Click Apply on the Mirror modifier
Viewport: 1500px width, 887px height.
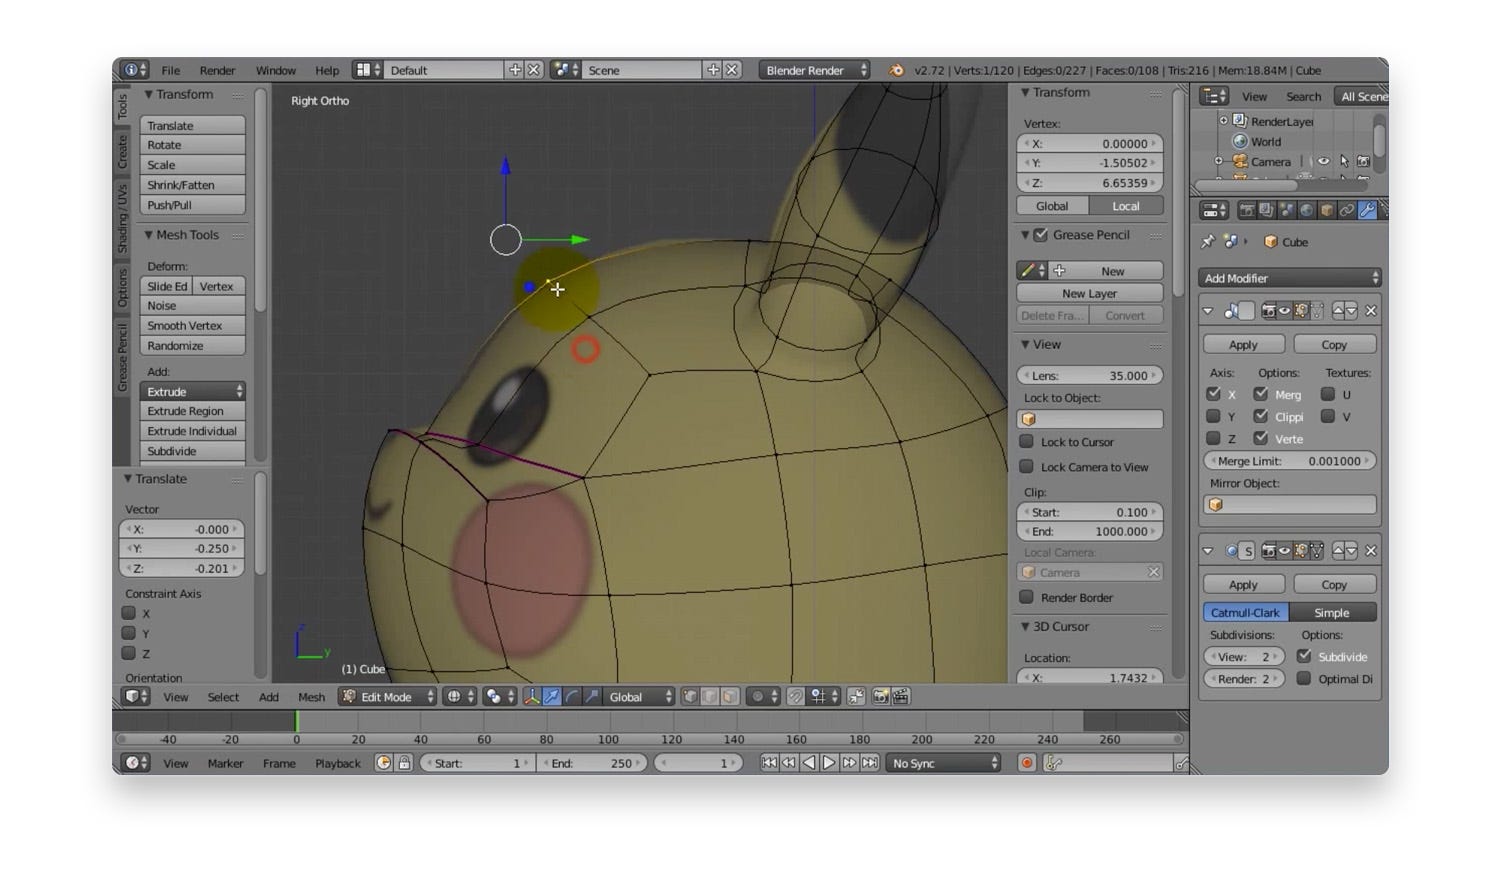1243,344
